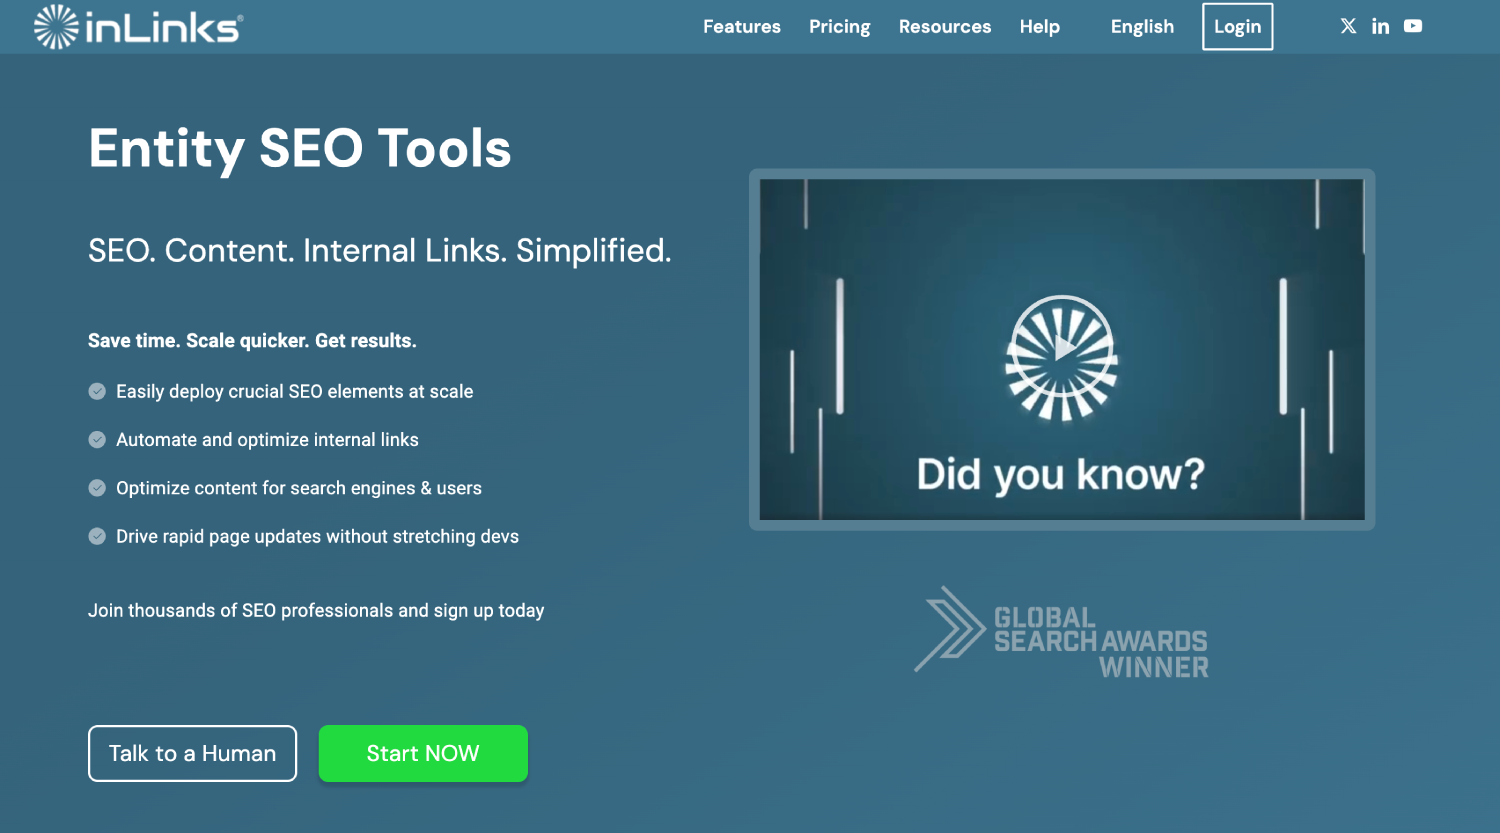Click checkmark icon beside 'Drive rapid page updates'

pos(97,536)
